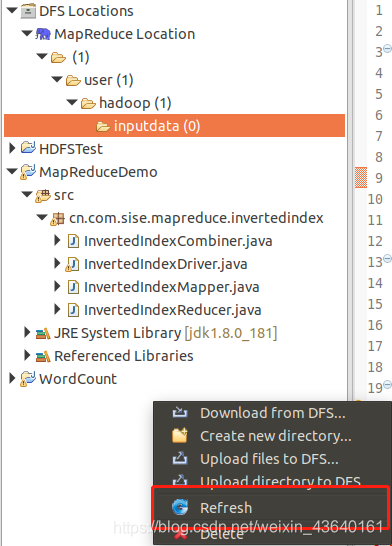The width and height of the screenshot is (392, 546).
Task: Collapse the hadoop (1) folder
Action: 72,102
